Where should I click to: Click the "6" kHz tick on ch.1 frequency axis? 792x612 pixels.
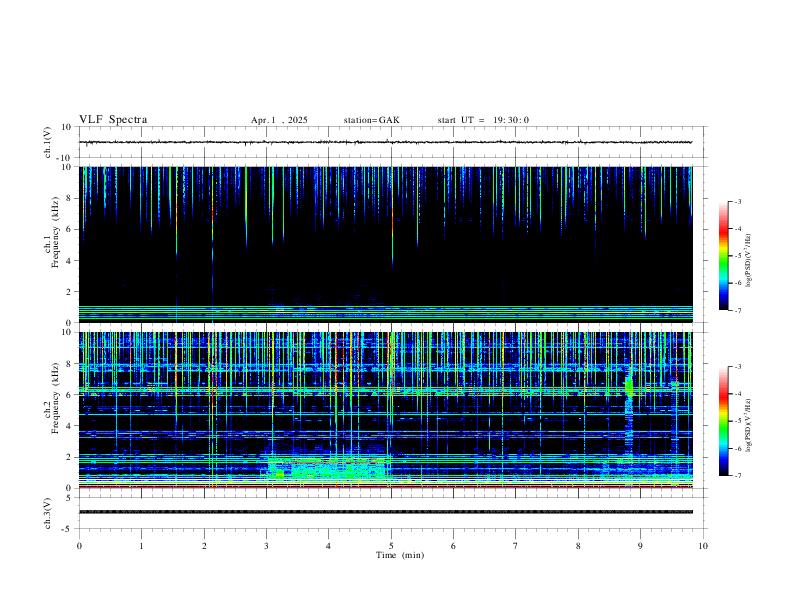[70, 229]
